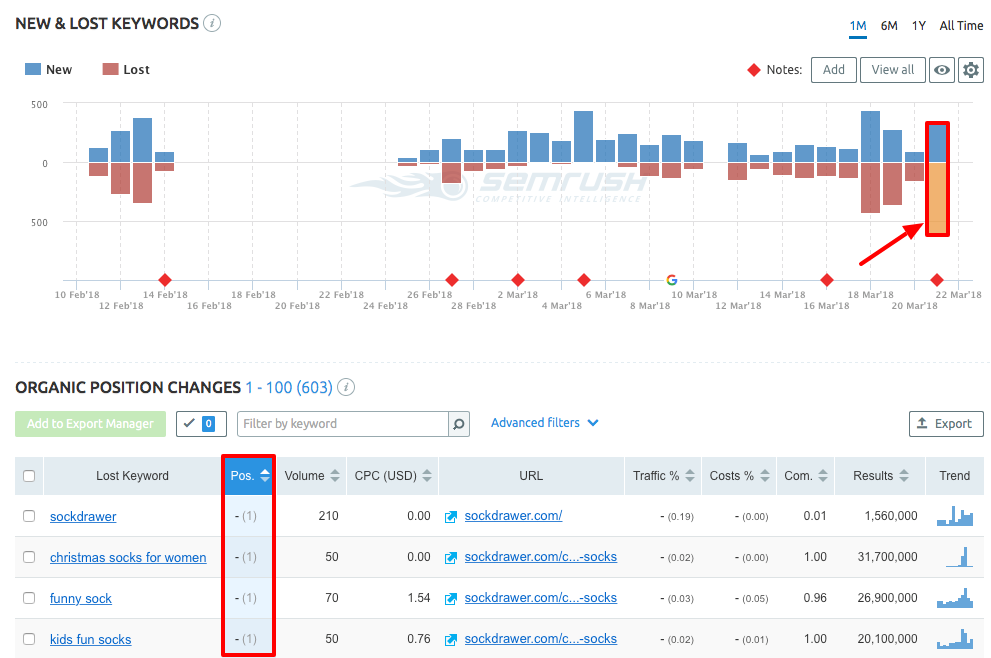
Task: Click the Lost Keyword column header
Action: 132,476
